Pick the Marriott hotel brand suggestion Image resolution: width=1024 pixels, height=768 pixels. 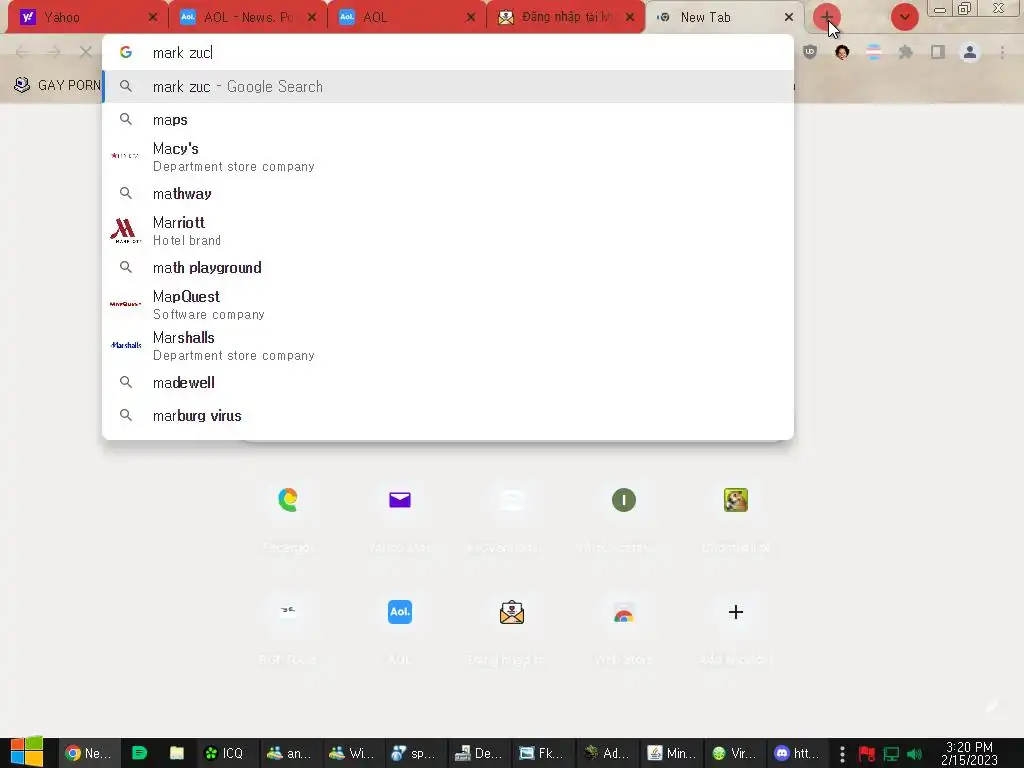point(448,231)
